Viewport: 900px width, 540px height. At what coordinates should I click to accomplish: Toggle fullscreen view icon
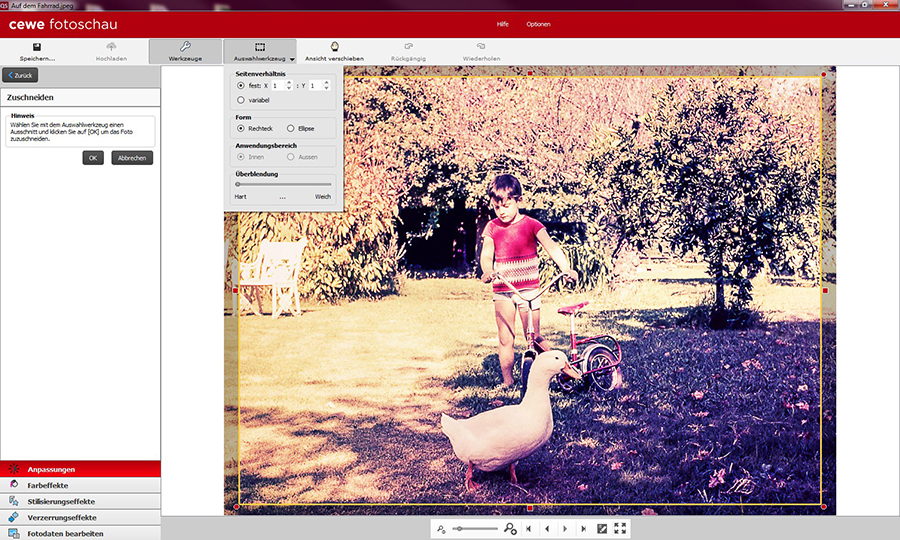click(620, 528)
